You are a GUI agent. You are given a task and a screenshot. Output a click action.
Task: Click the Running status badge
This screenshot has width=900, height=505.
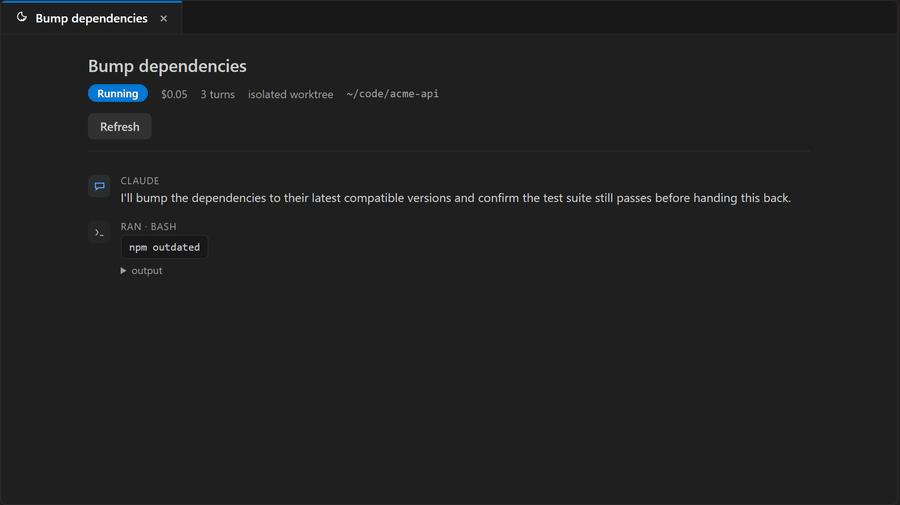pyautogui.click(x=118, y=93)
